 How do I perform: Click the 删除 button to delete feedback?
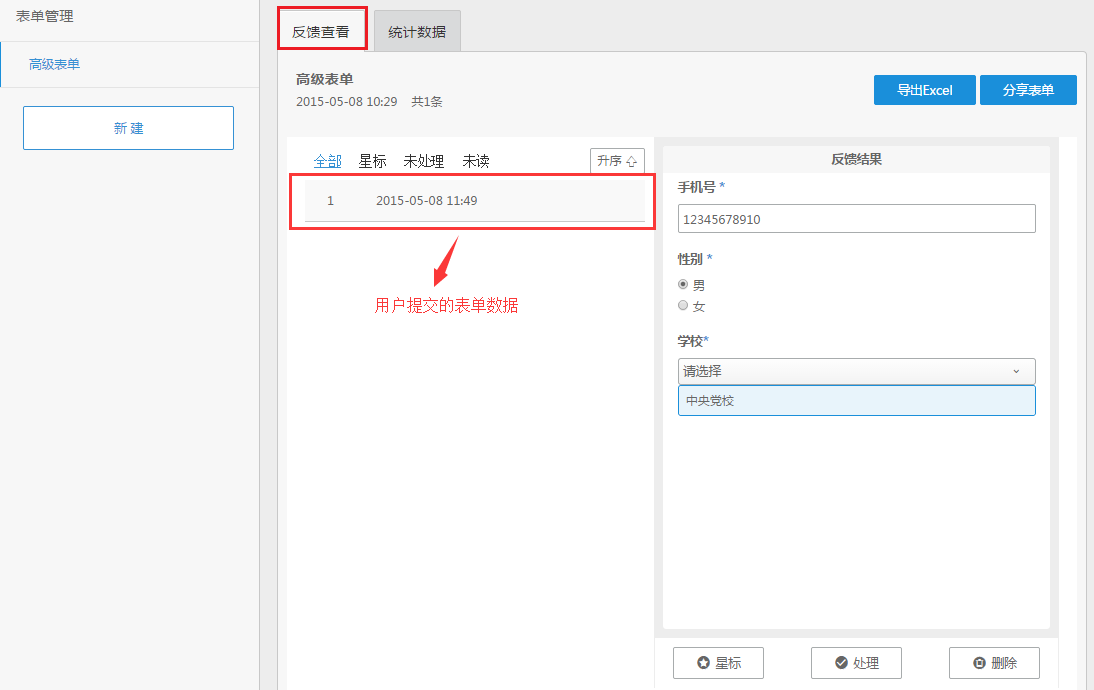coord(994,663)
